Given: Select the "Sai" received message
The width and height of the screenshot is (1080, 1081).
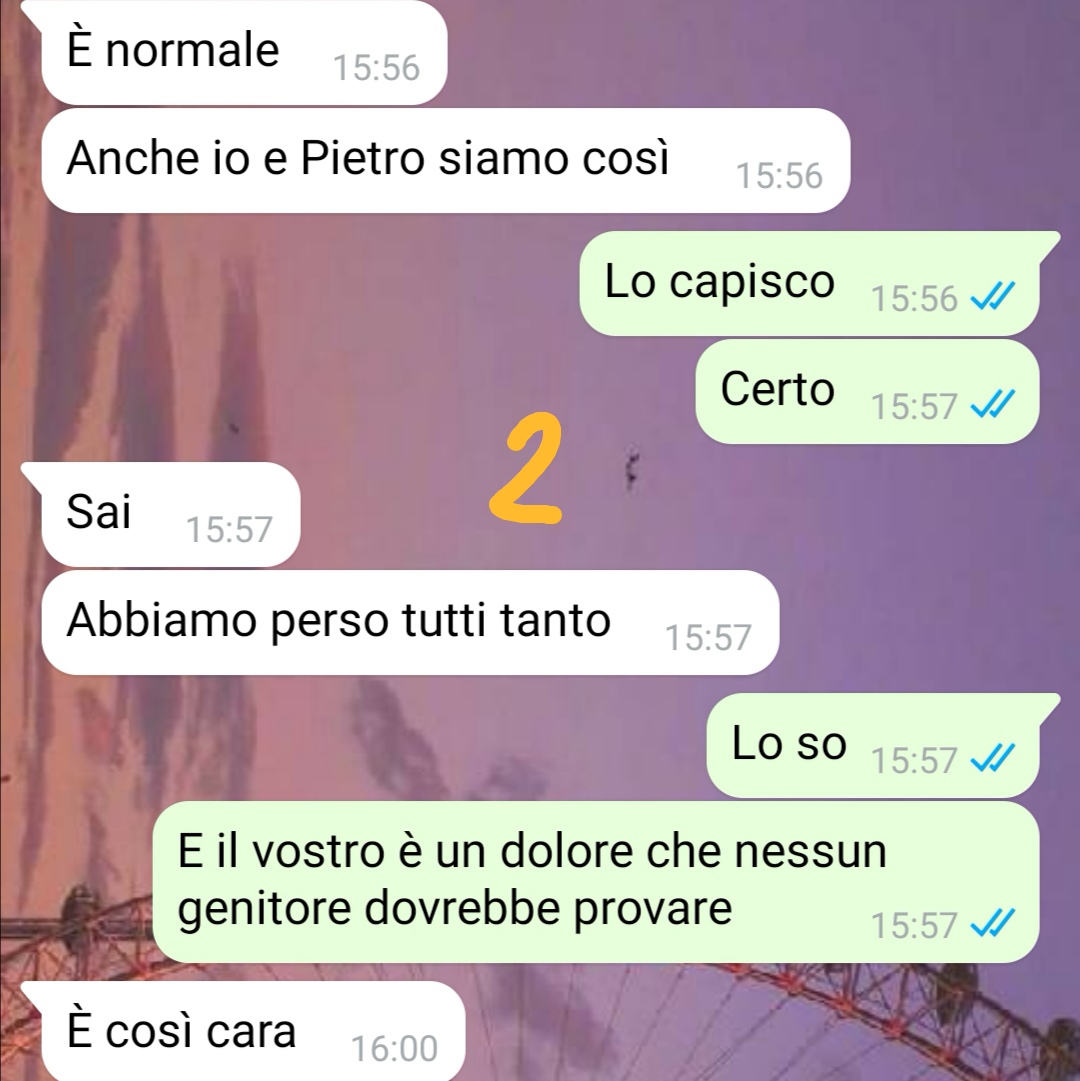Looking at the screenshot, I should pos(171,514).
